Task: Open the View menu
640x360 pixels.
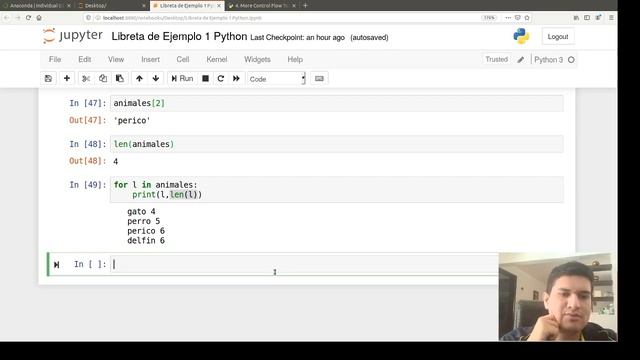Action: click(x=116, y=60)
